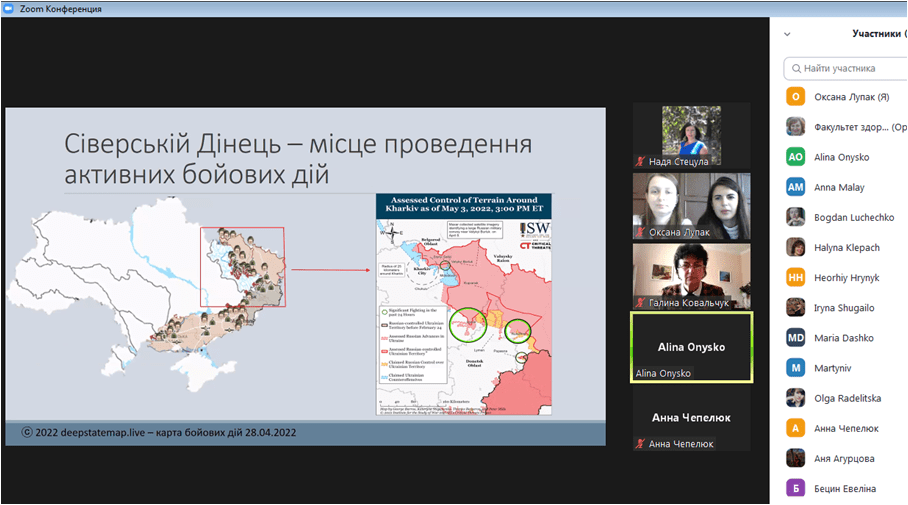Select participant name Оксана Лупак (Я)
The width and height of the screenshot is (908, 505).
(x=851, y=97)
